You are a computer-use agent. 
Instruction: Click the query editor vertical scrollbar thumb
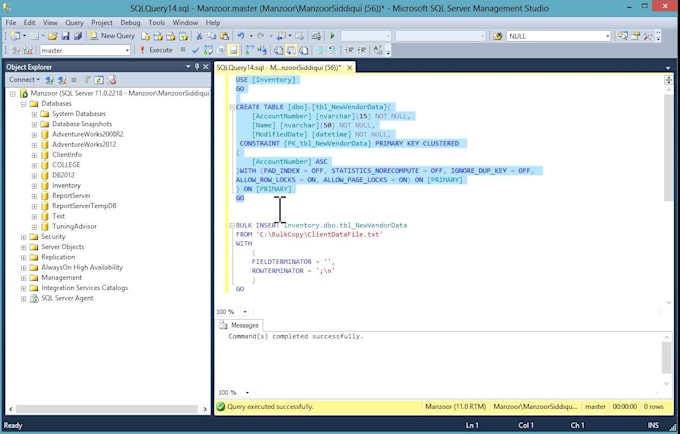coord(668,147)
